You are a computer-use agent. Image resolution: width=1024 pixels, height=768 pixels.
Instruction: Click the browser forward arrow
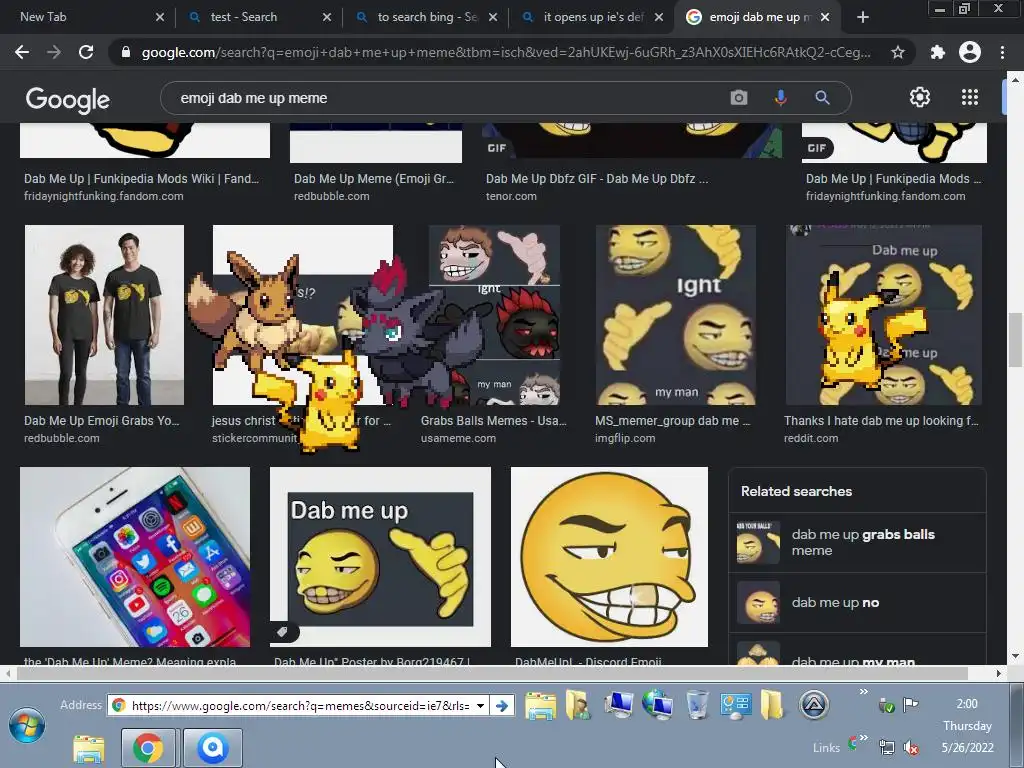point(54,52)
